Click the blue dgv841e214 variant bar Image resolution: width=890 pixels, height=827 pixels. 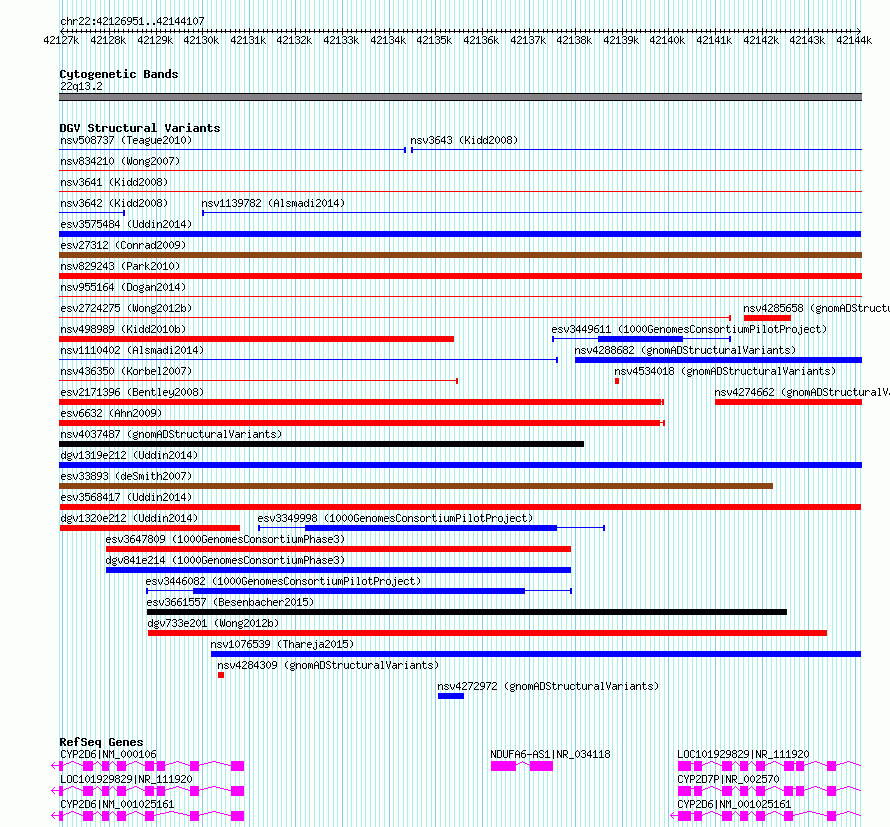(338, 570)
